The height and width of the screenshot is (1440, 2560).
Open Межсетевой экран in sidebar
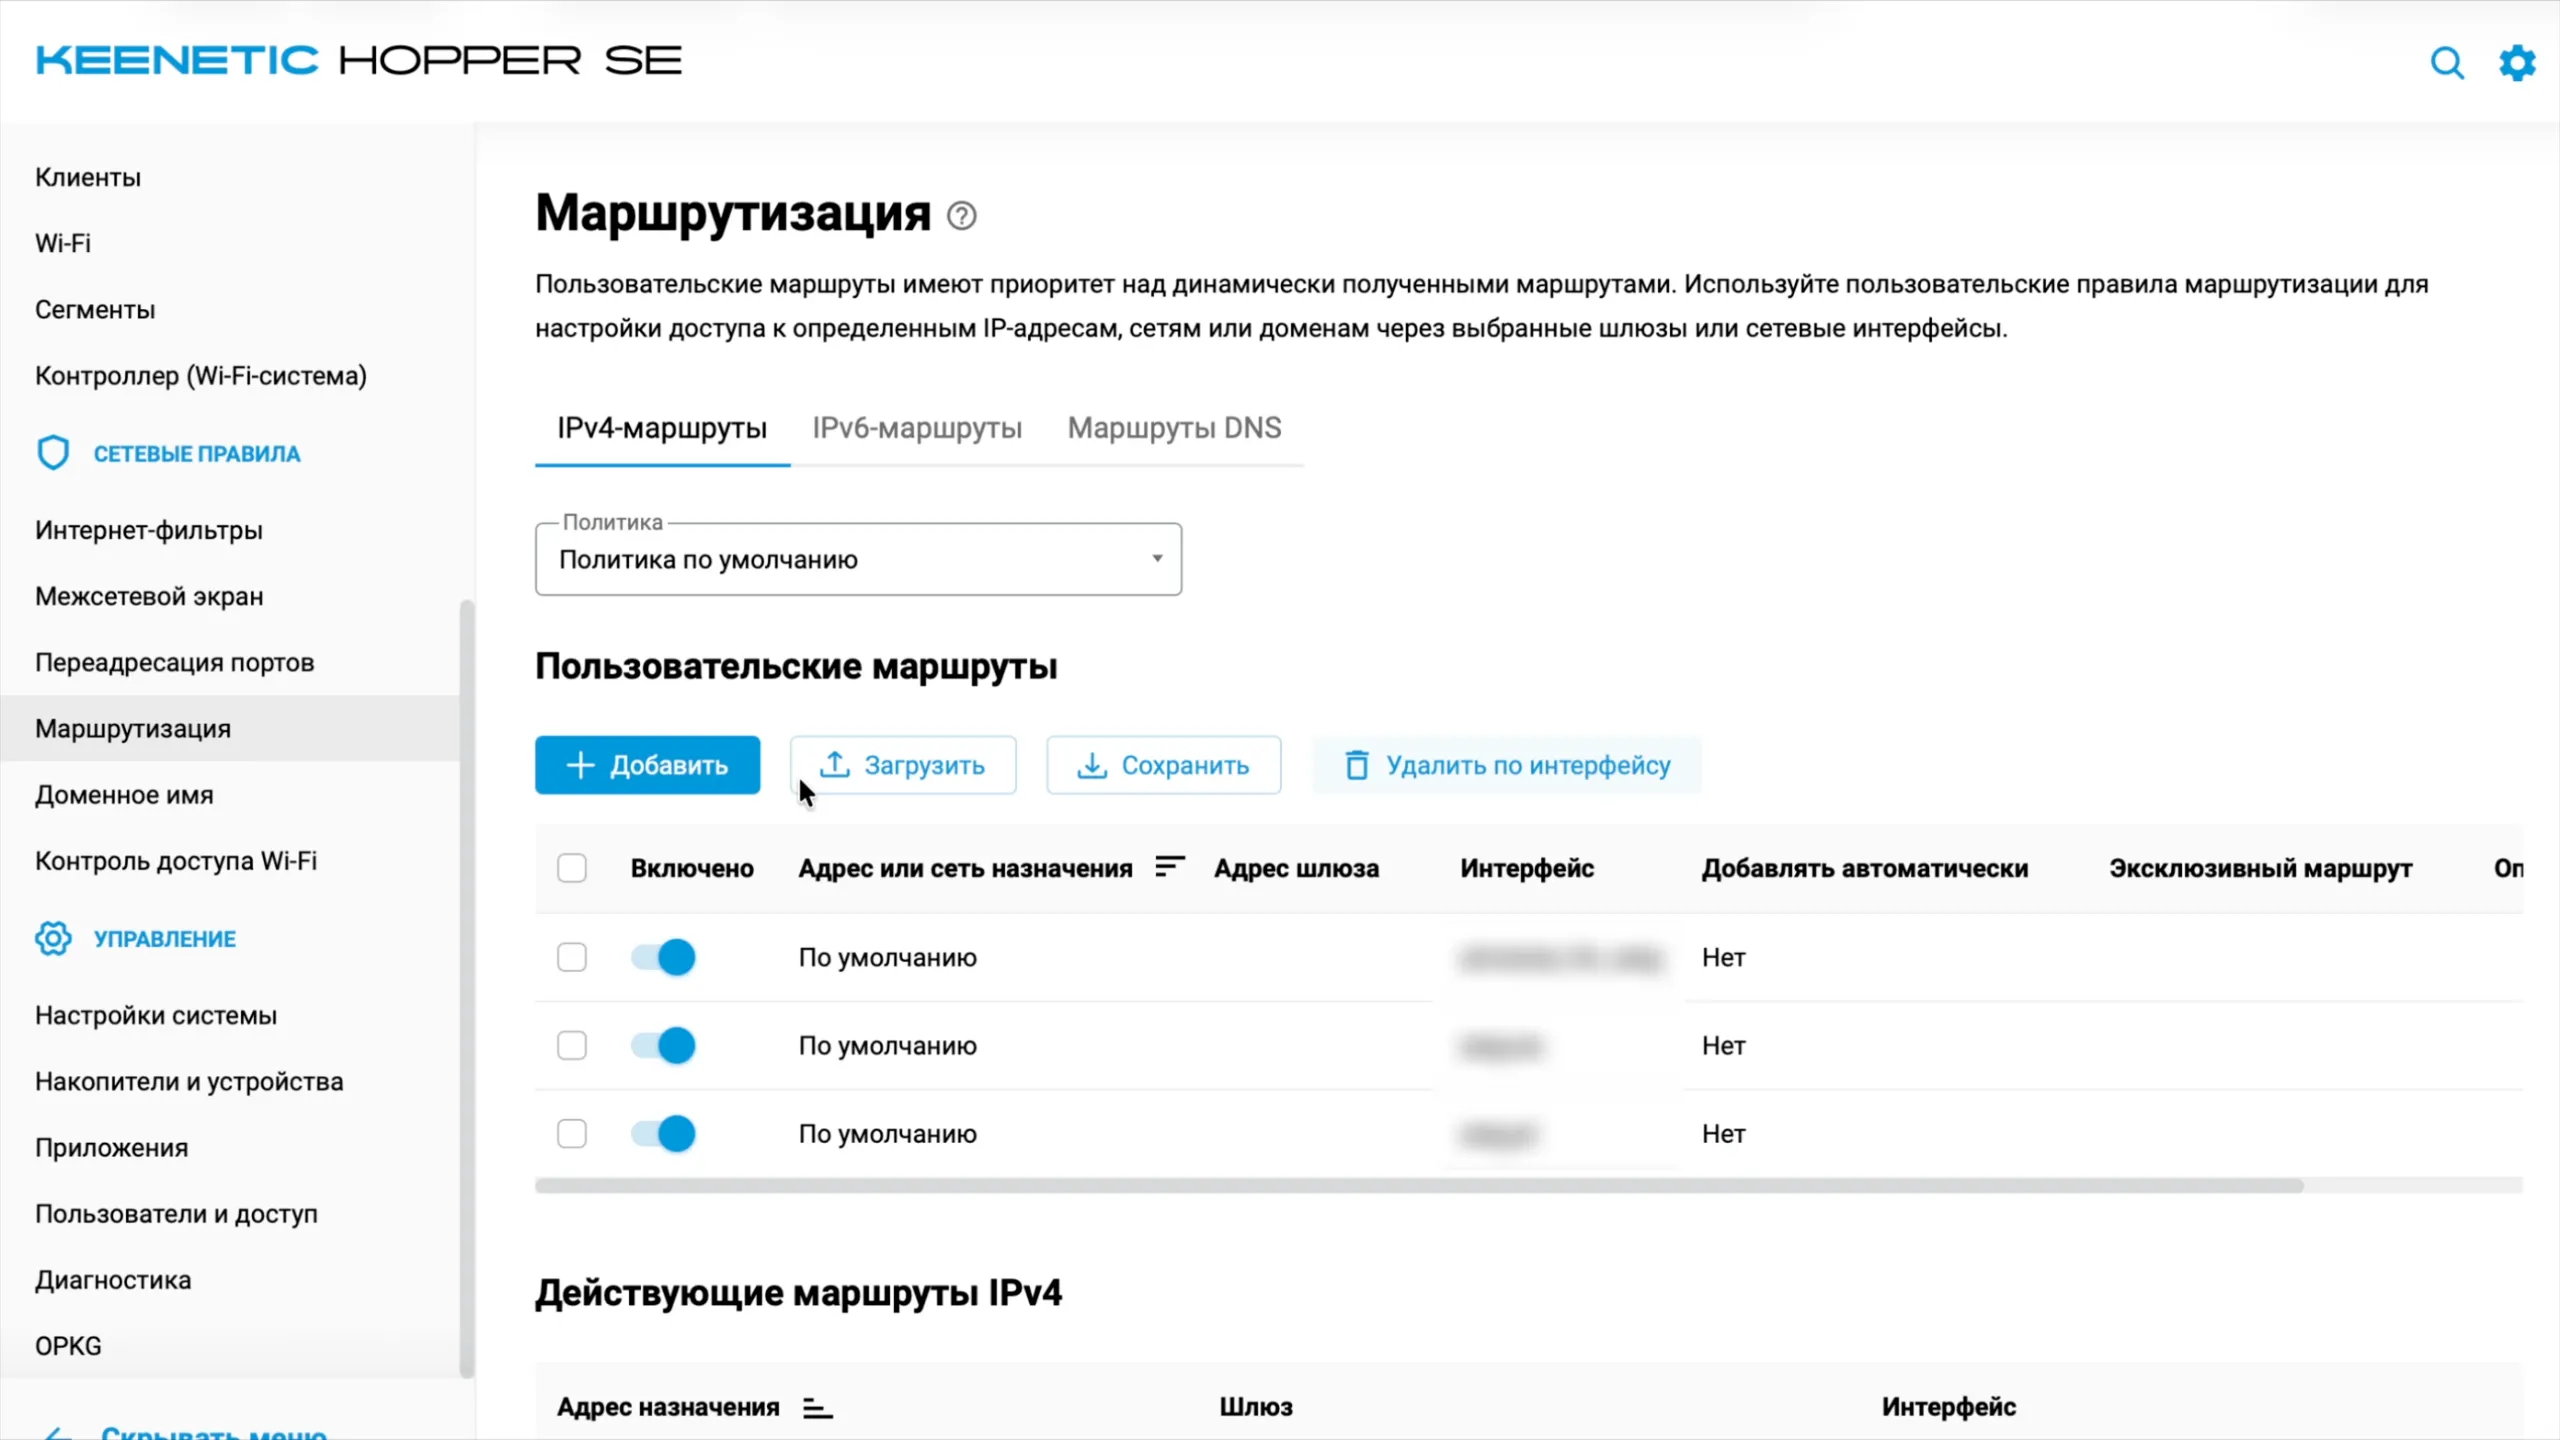tap(230, 596)
